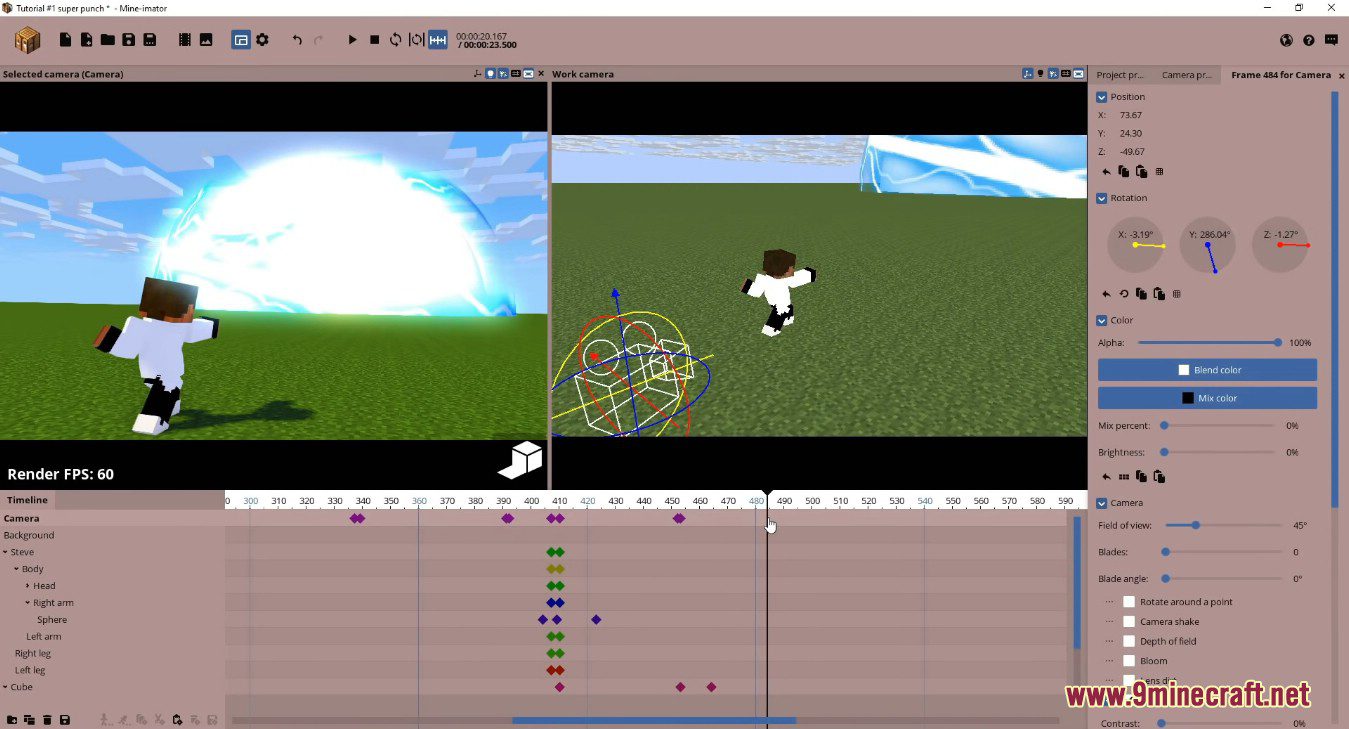Collapse the Steve tree item
The width and height of the screenshot is (1349, 729).
(5, 552)
